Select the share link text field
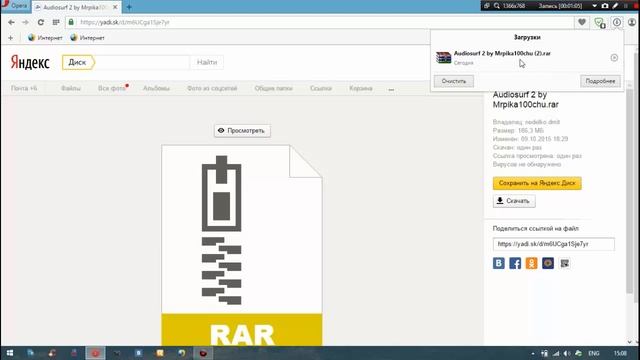 [x=553, y=244]
